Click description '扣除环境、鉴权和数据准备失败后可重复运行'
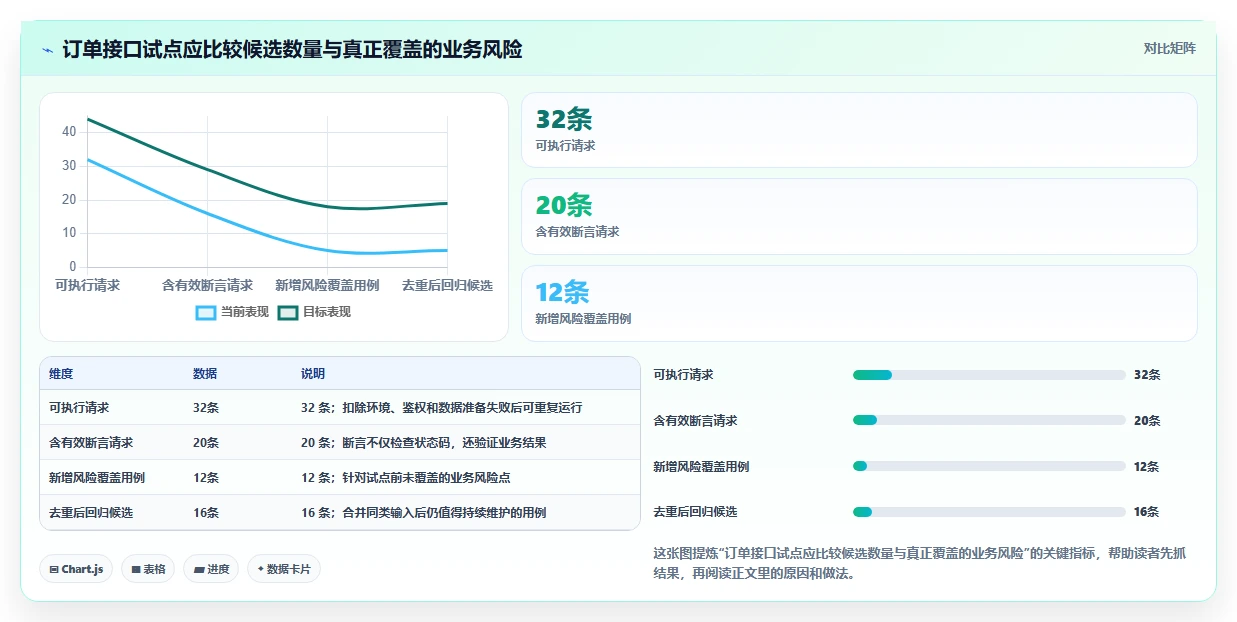 coord(463,408)
